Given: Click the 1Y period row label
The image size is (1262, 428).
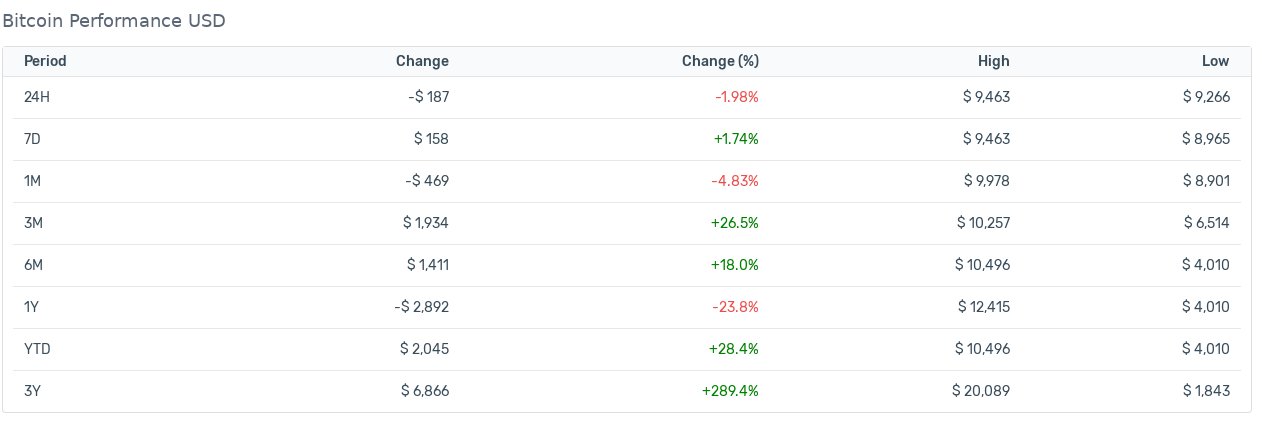Looking at the screenshot, I should click(x=31, y=307).
